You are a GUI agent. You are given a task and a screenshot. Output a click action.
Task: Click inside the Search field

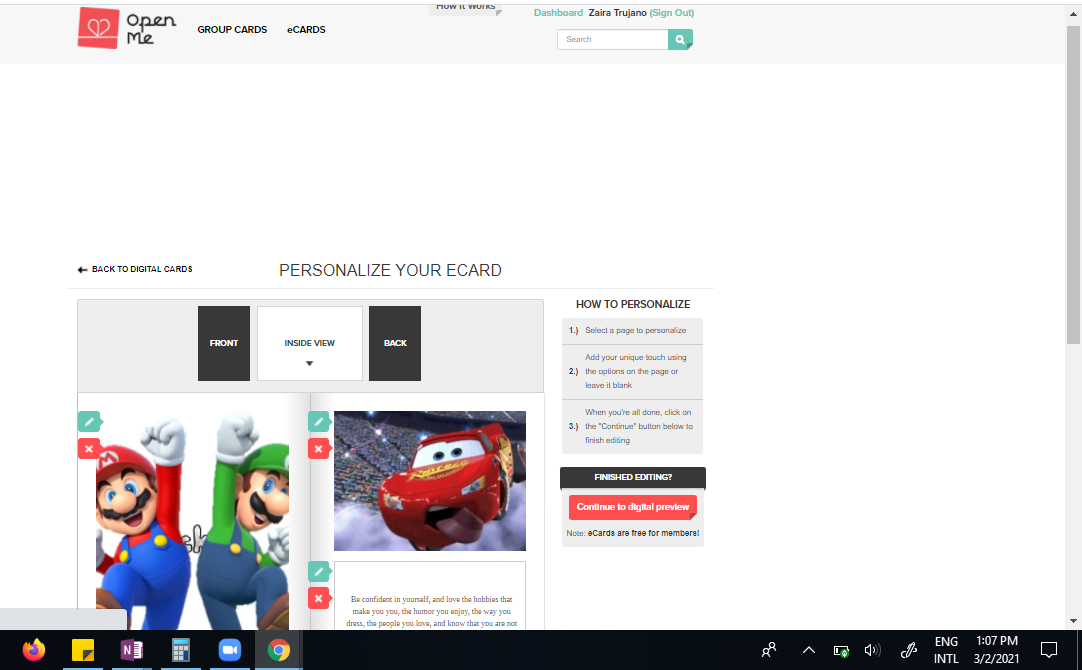[613, 39]
